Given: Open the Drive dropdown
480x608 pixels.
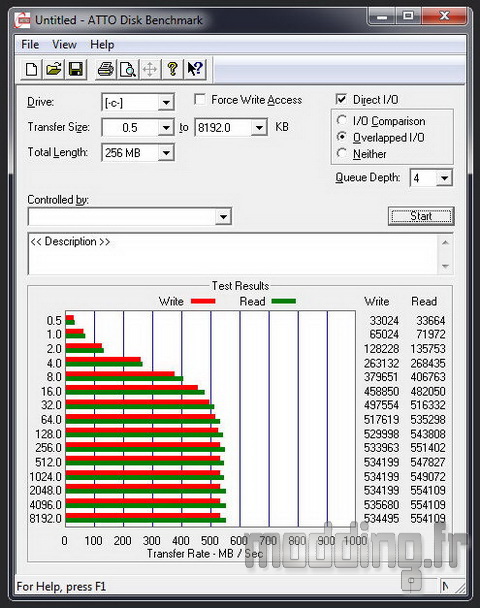Looking at the screenshot, I should tap(166, 103).
